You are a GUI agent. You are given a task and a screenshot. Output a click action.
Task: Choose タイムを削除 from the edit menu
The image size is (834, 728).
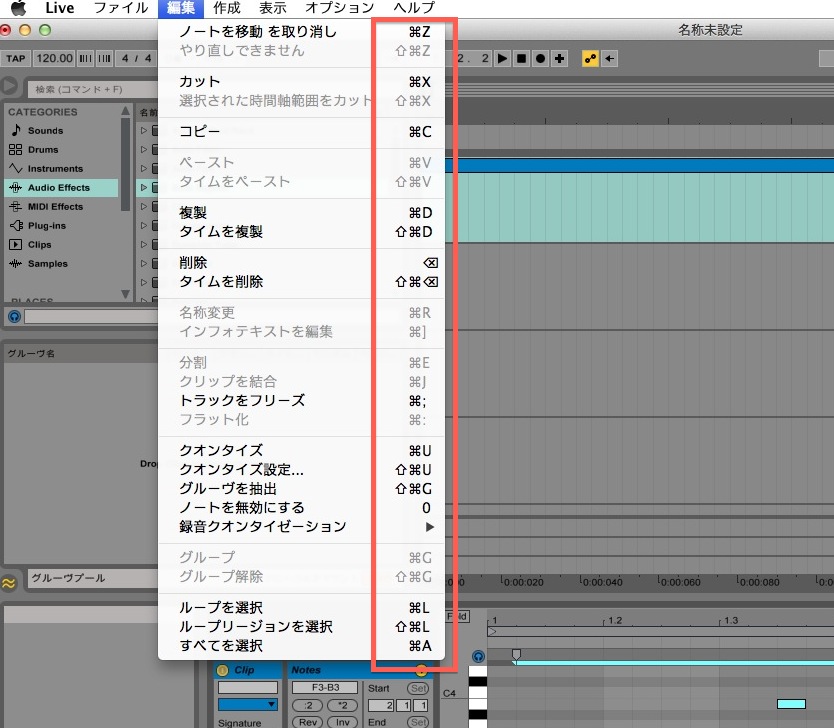pos(302,282)
